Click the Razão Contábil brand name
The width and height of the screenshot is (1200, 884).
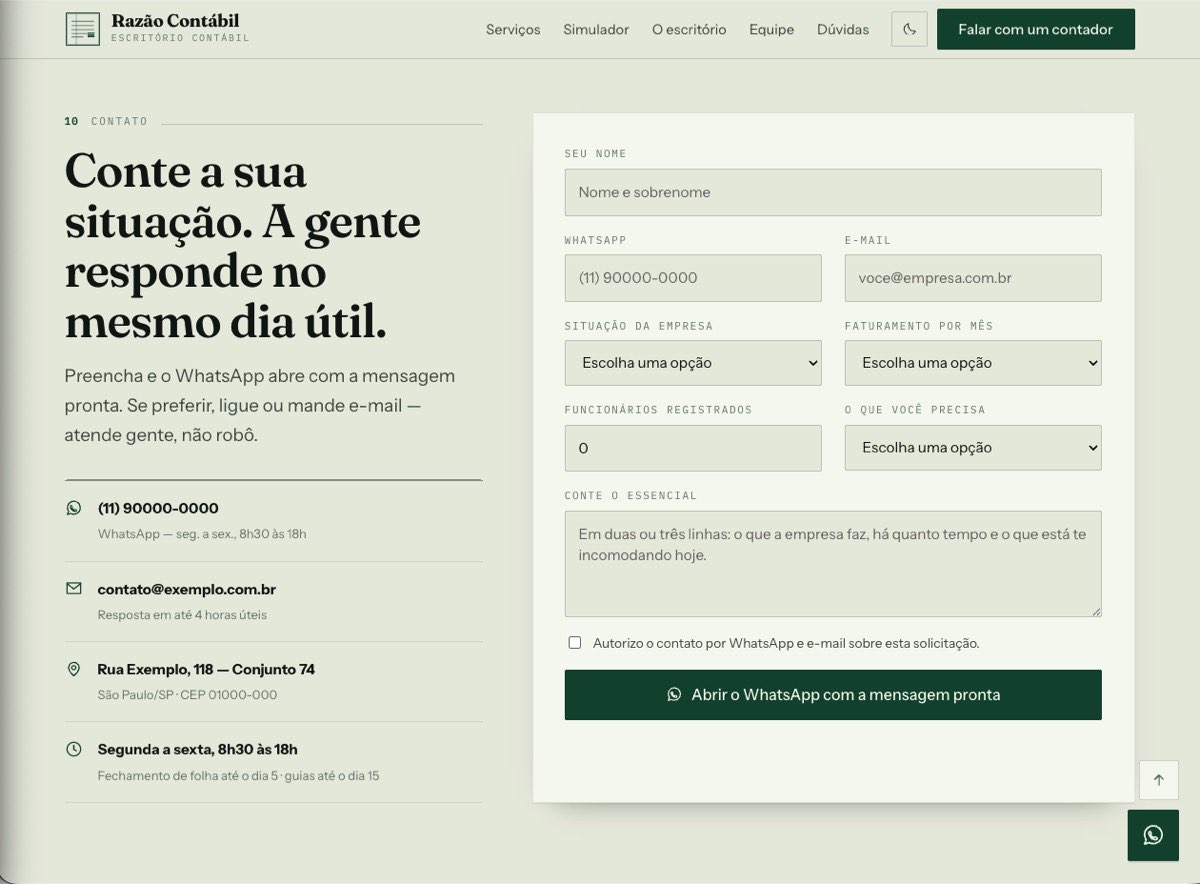coord(176,21)
